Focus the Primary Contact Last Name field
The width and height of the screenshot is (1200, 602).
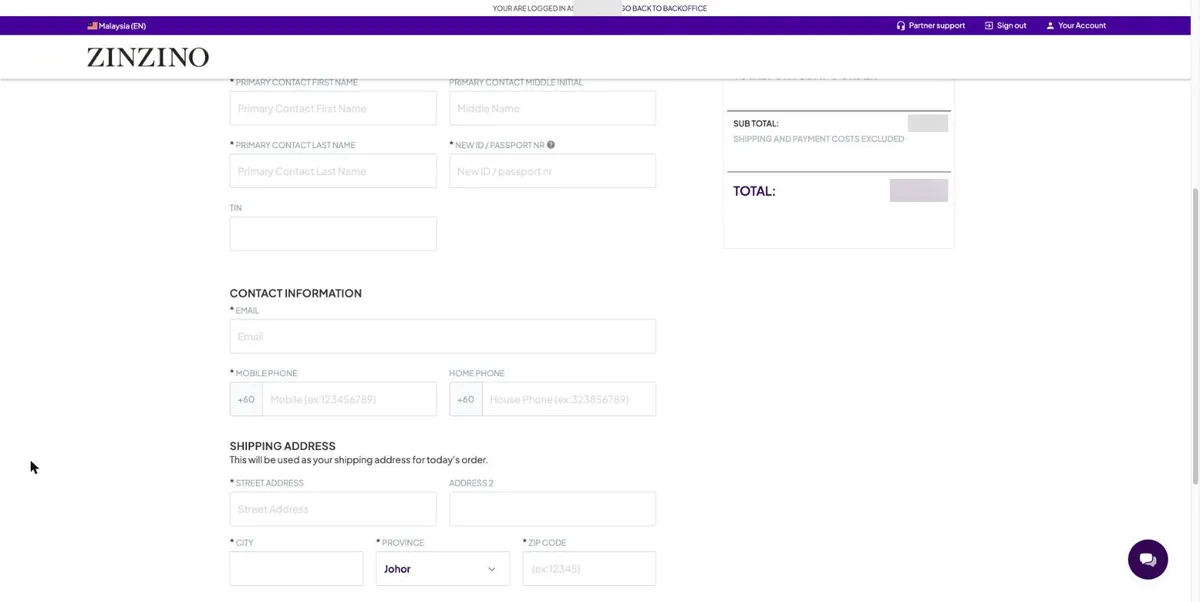333,171
